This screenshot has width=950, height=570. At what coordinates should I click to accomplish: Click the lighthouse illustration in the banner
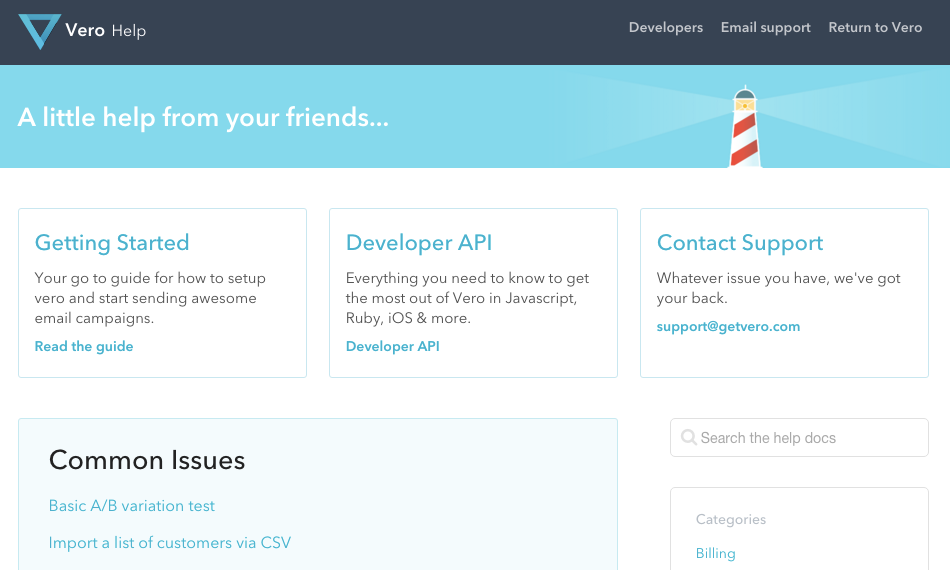(x=743, y=127)
